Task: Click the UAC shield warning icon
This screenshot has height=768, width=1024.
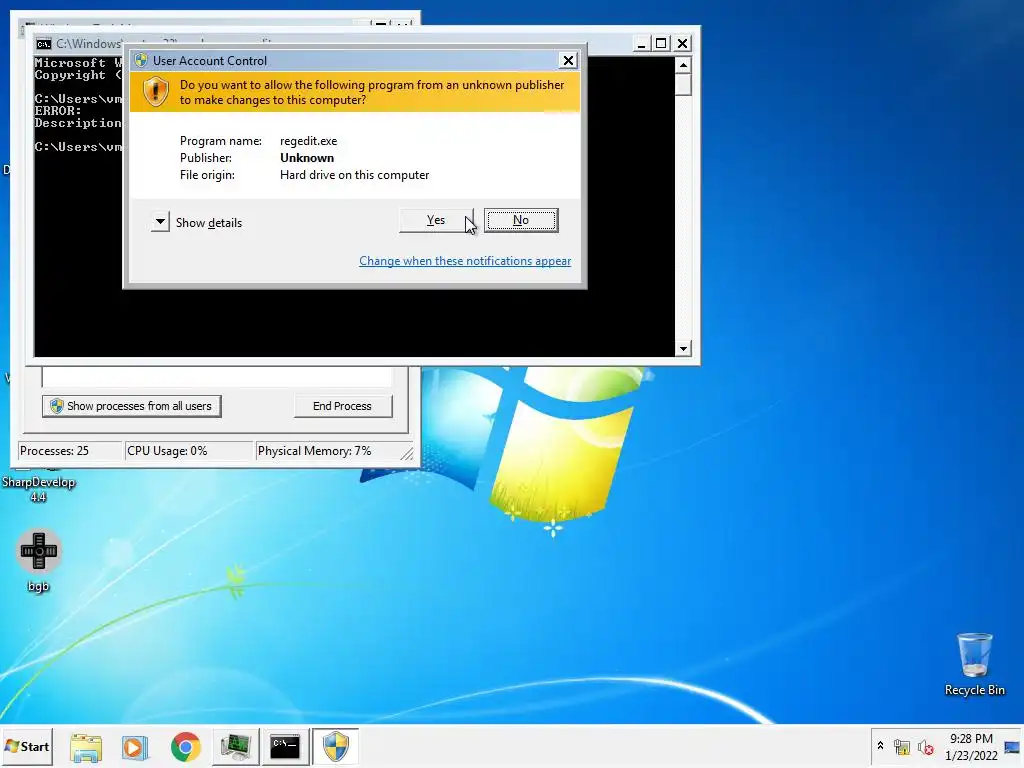Action: [x=155, y=91]
